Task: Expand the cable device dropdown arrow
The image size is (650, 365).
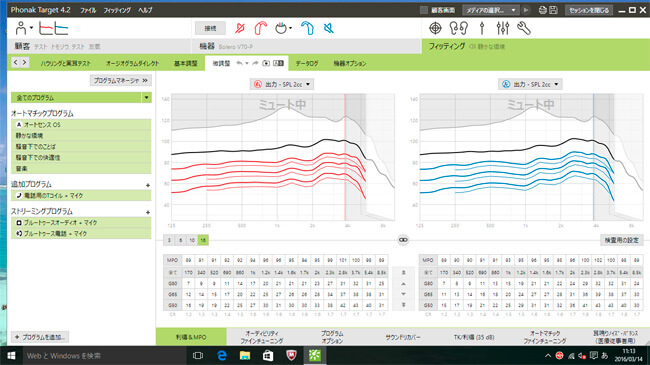Action: coord(290,28)
